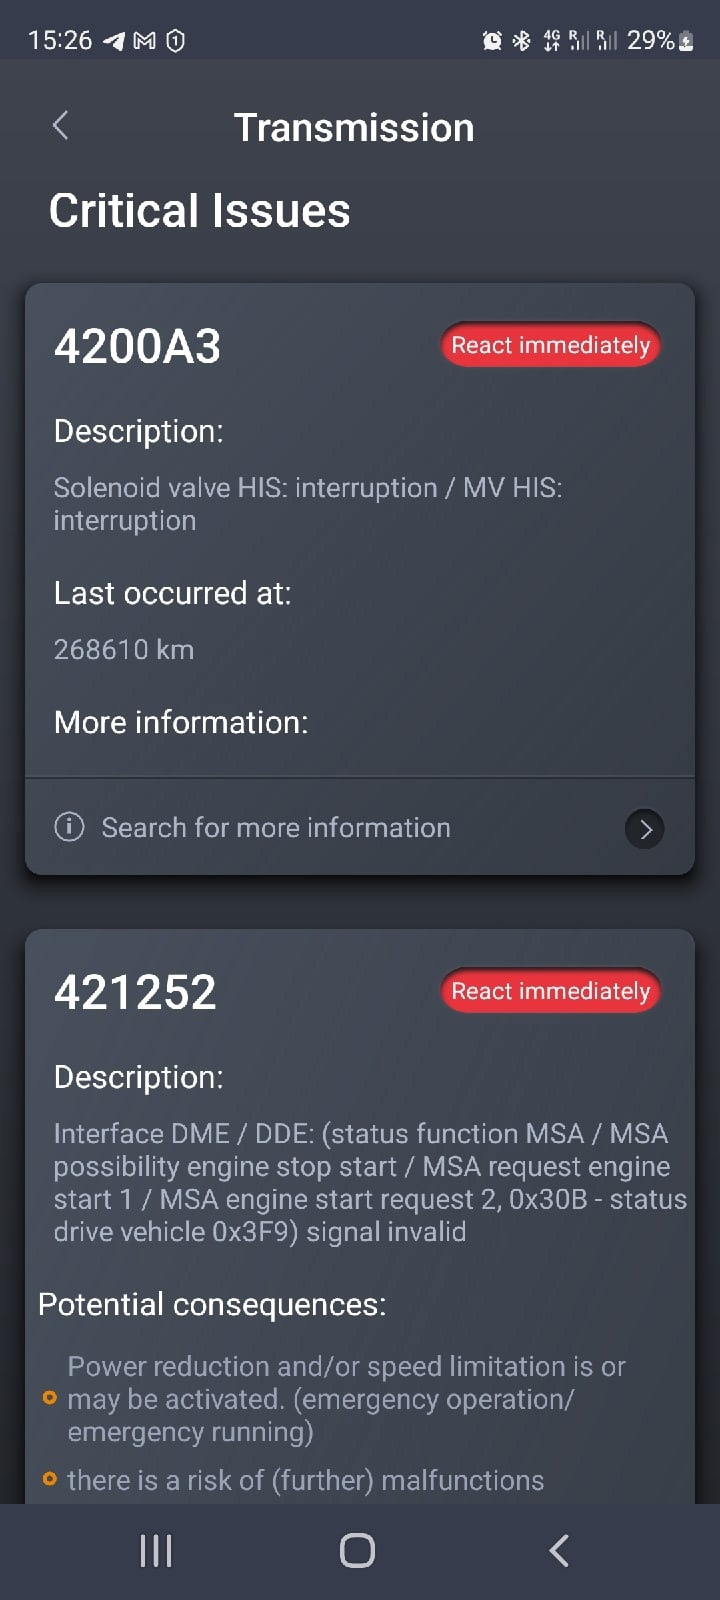Tap the 268610 km mileage value

coord(124,650)
